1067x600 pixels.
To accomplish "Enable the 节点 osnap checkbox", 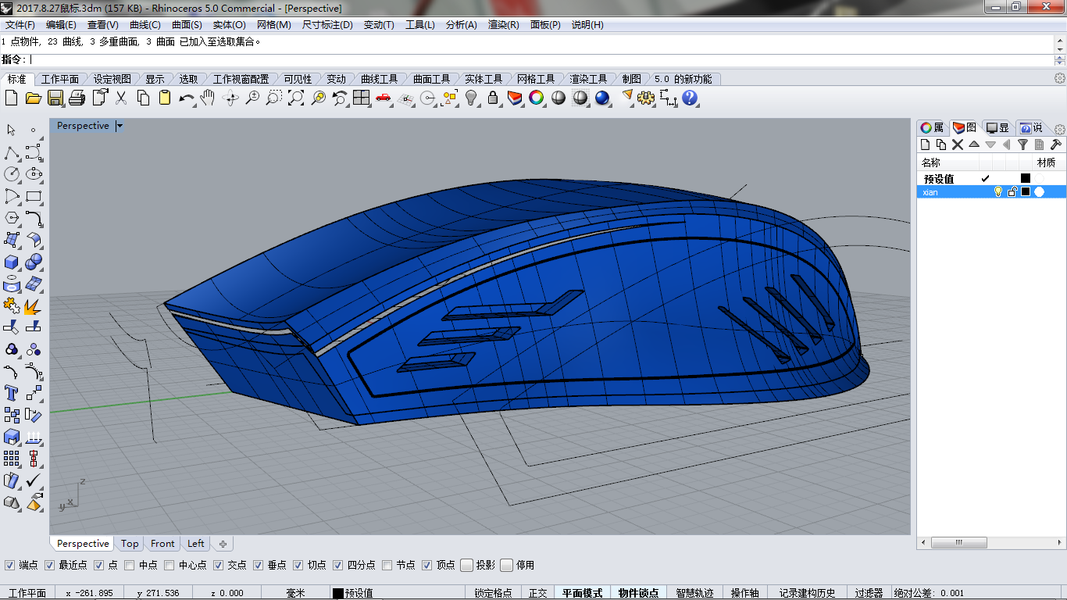I will (x=387, y=565).
